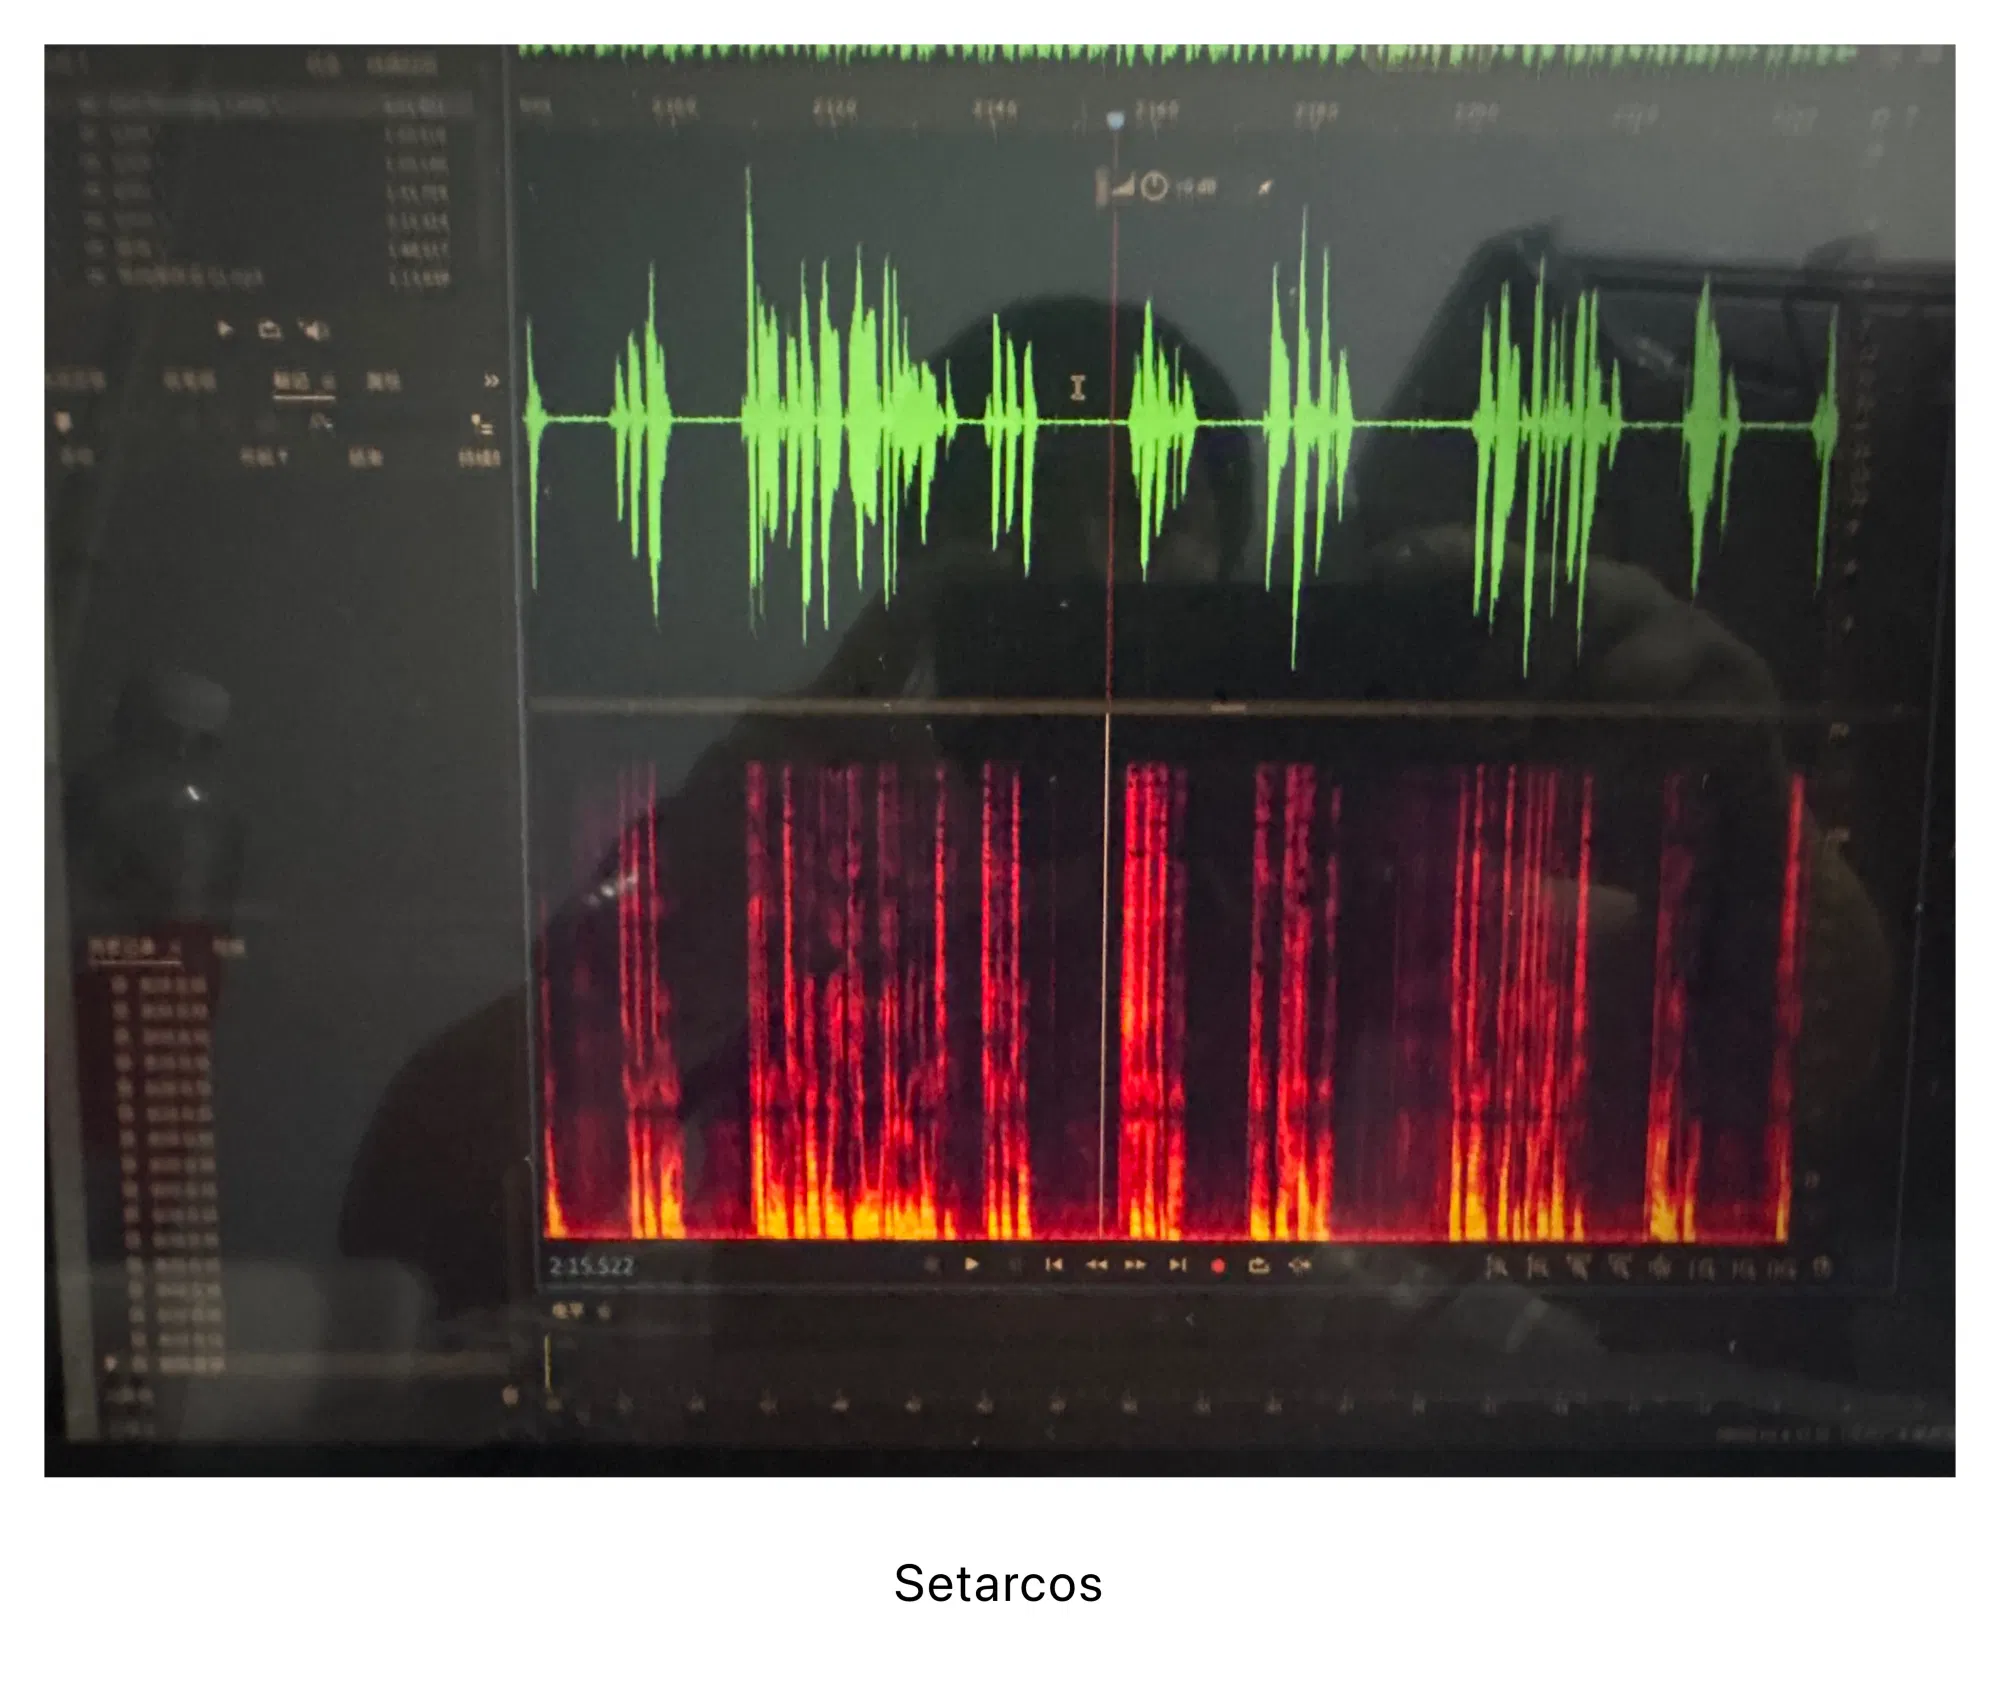Toggle loop playback in transport controls
2000x1706 pixels.
click(x=1259, y=1266)
